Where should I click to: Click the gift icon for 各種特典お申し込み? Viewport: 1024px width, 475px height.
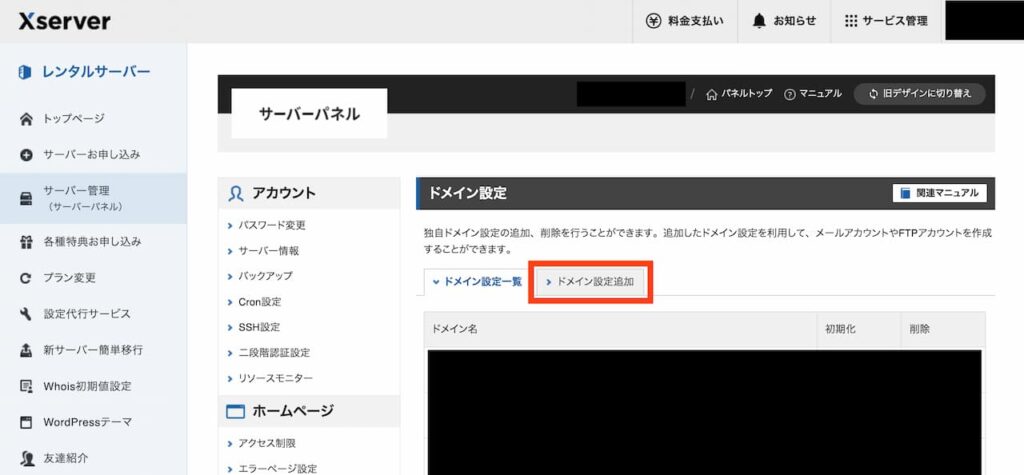pos(27,242)
